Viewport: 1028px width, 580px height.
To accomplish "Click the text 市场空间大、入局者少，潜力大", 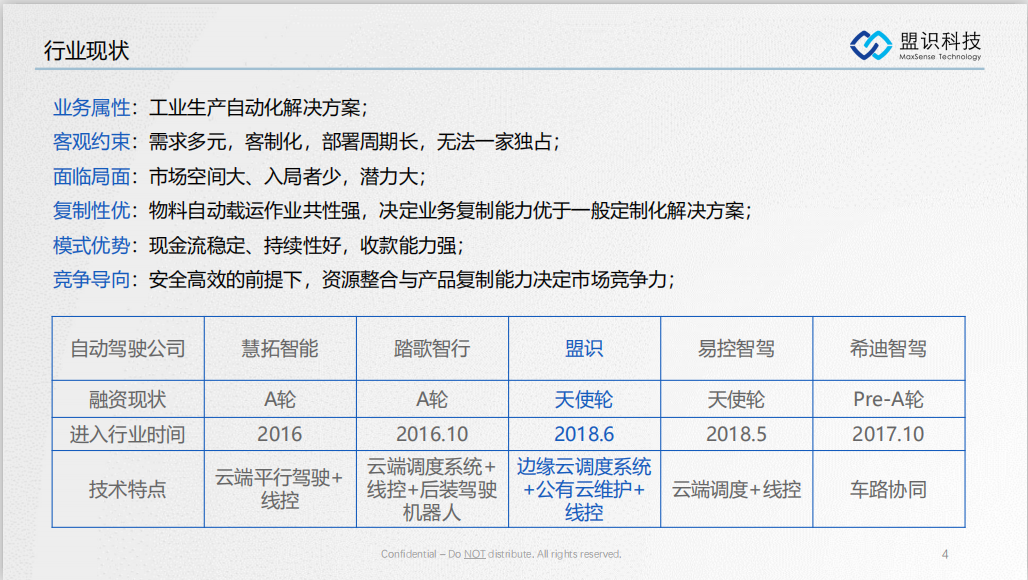I will coord(283,176).
